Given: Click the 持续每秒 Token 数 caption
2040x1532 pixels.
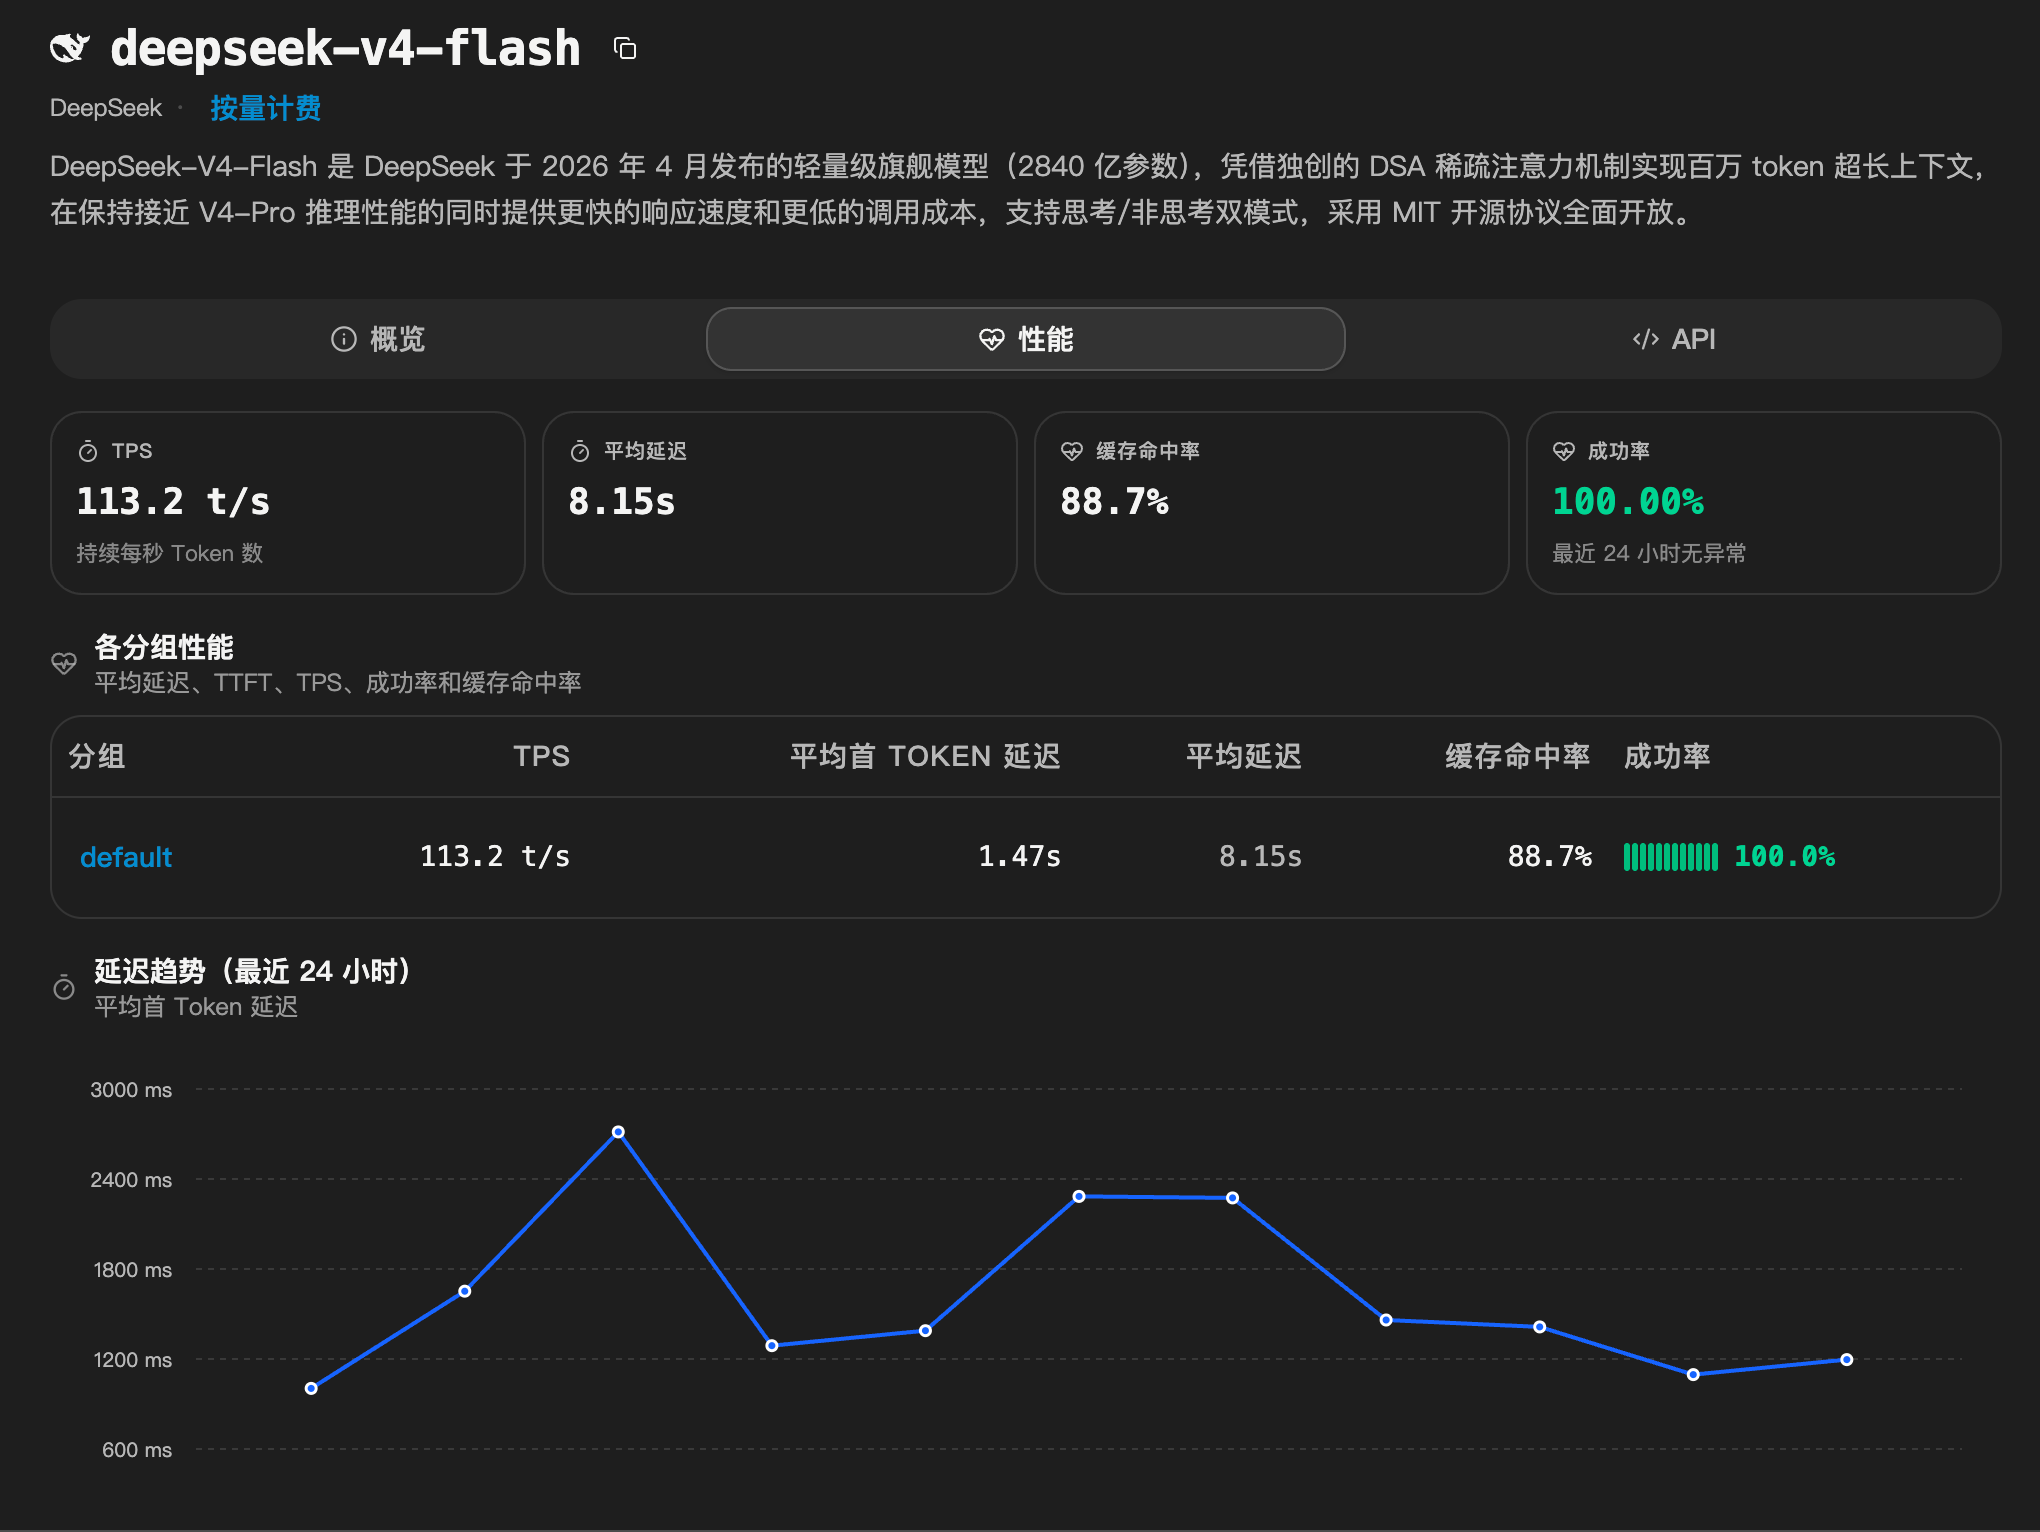Looking at the screenshot, I should coord(170,553).
